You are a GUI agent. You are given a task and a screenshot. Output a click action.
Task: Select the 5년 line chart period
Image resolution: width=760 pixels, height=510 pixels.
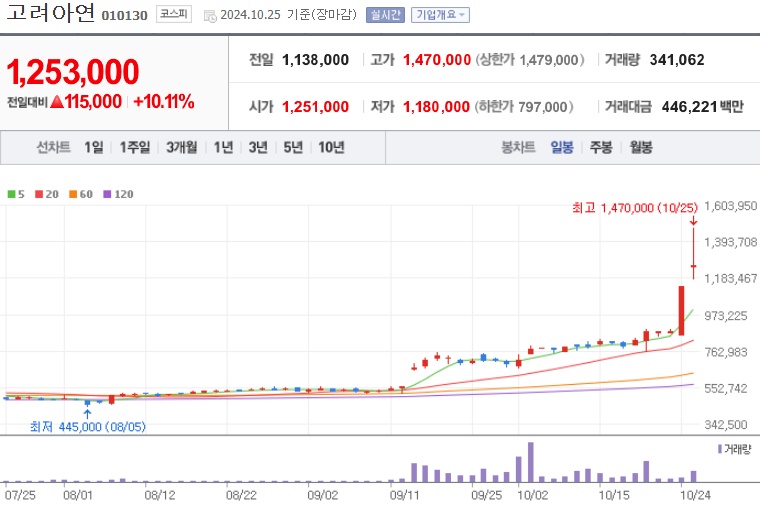pos(293,147)
